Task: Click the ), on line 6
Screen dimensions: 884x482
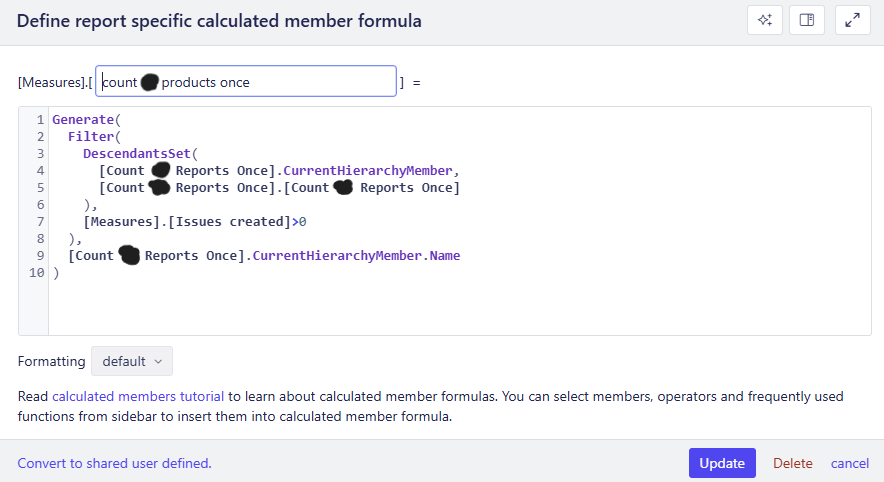Action: point(90,205)
